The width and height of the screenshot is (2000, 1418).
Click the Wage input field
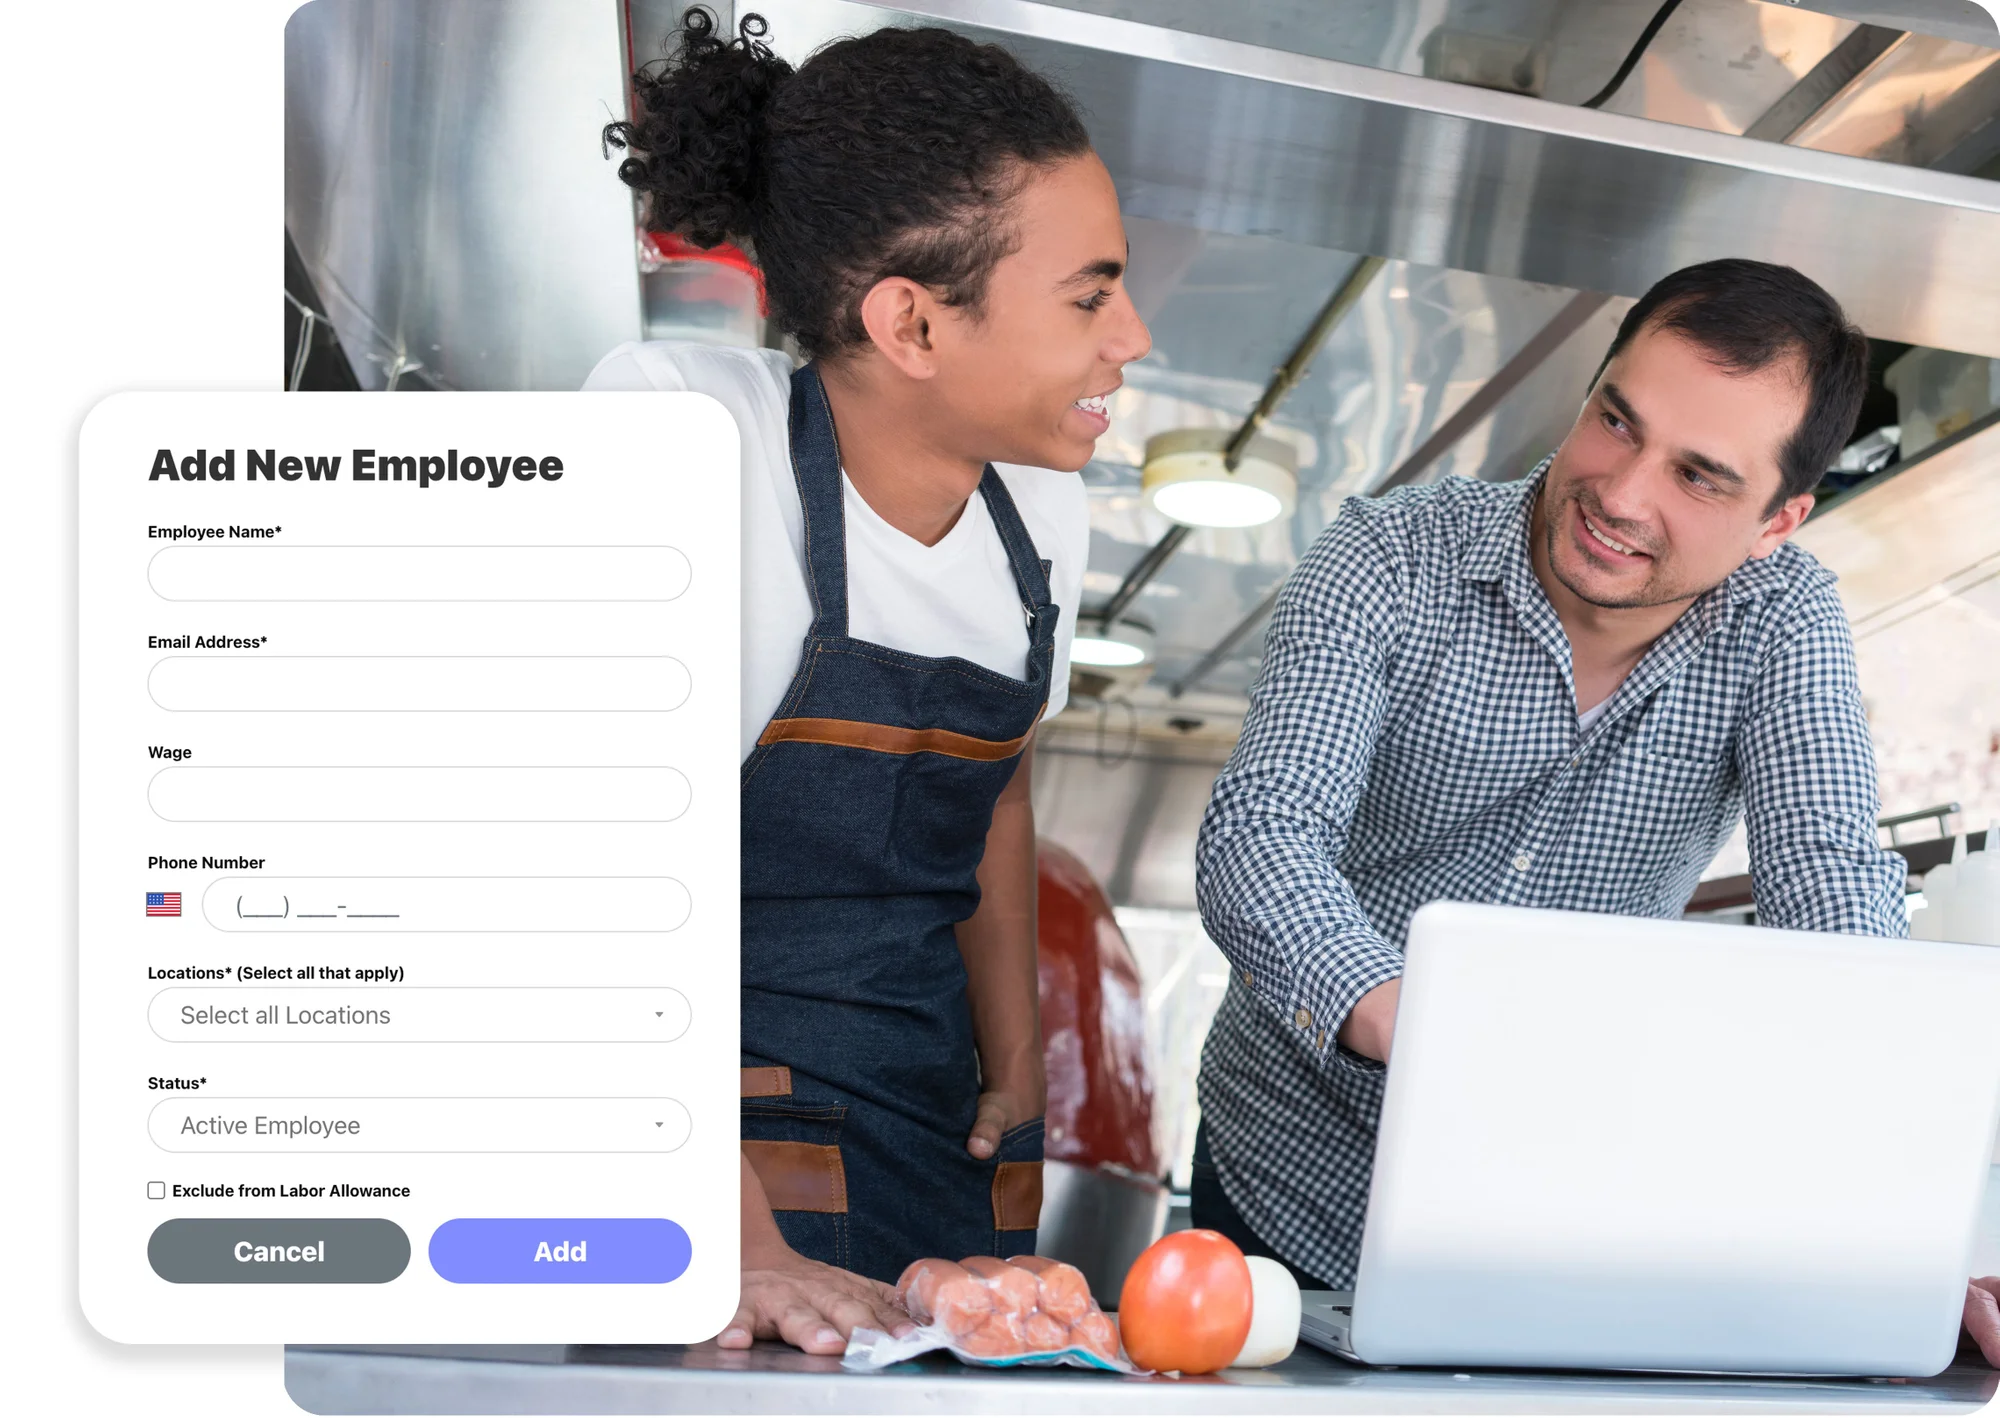click(x=419, y=793)
